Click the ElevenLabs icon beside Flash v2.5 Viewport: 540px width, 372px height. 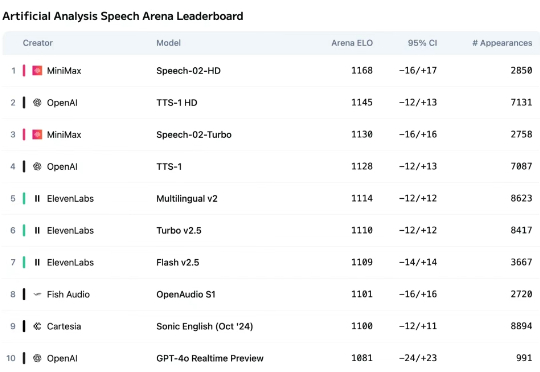37,262
